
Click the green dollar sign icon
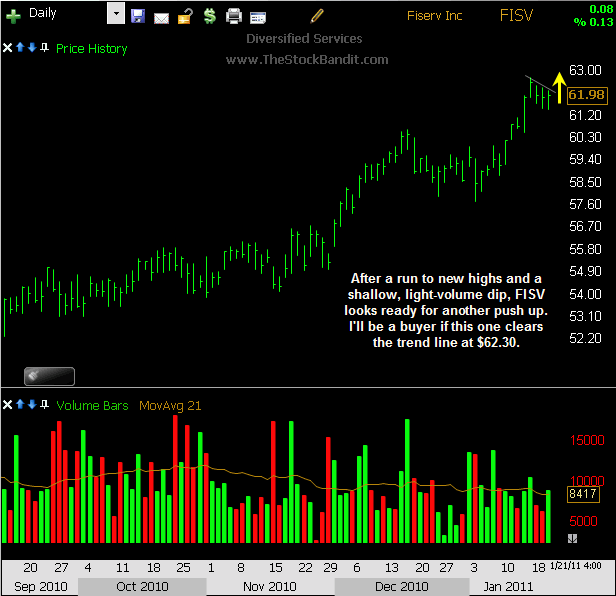coord(210,16)
